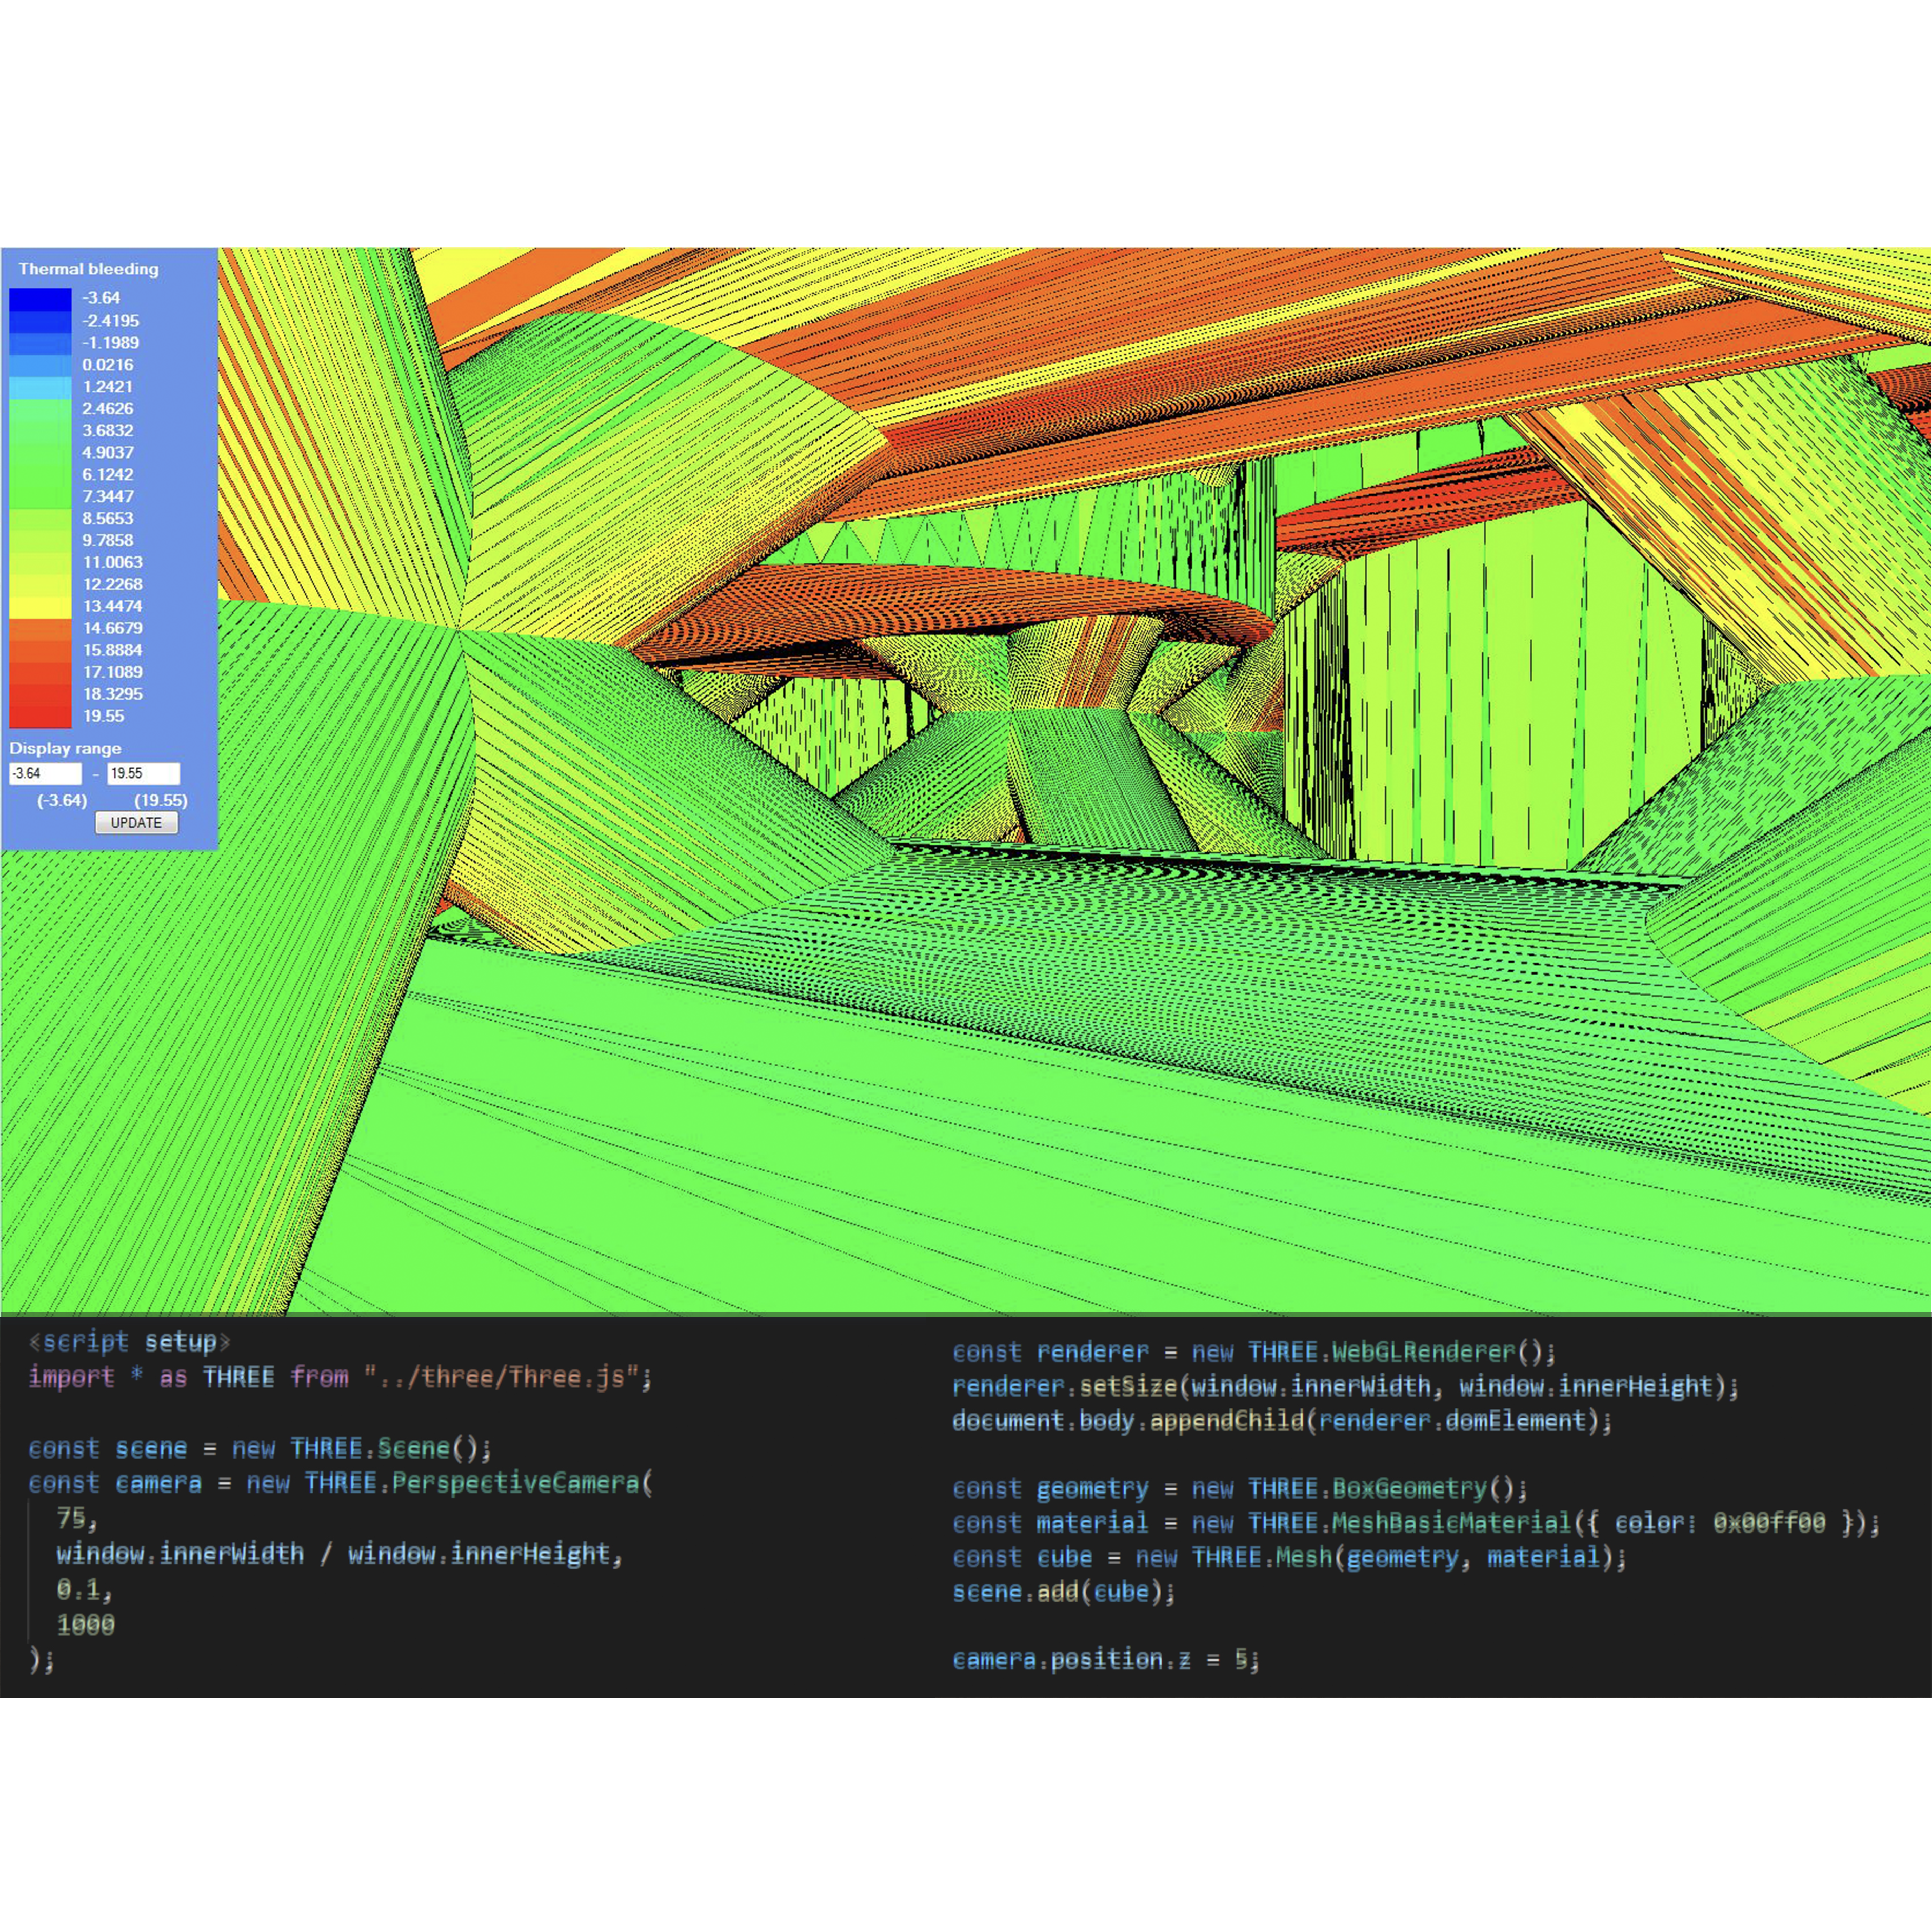This screenshot has height=1929, width=1932.
Task: Click the 'const renderer = new THREE.WebGLRenderer()' line
Action: pos(1254,1352)
